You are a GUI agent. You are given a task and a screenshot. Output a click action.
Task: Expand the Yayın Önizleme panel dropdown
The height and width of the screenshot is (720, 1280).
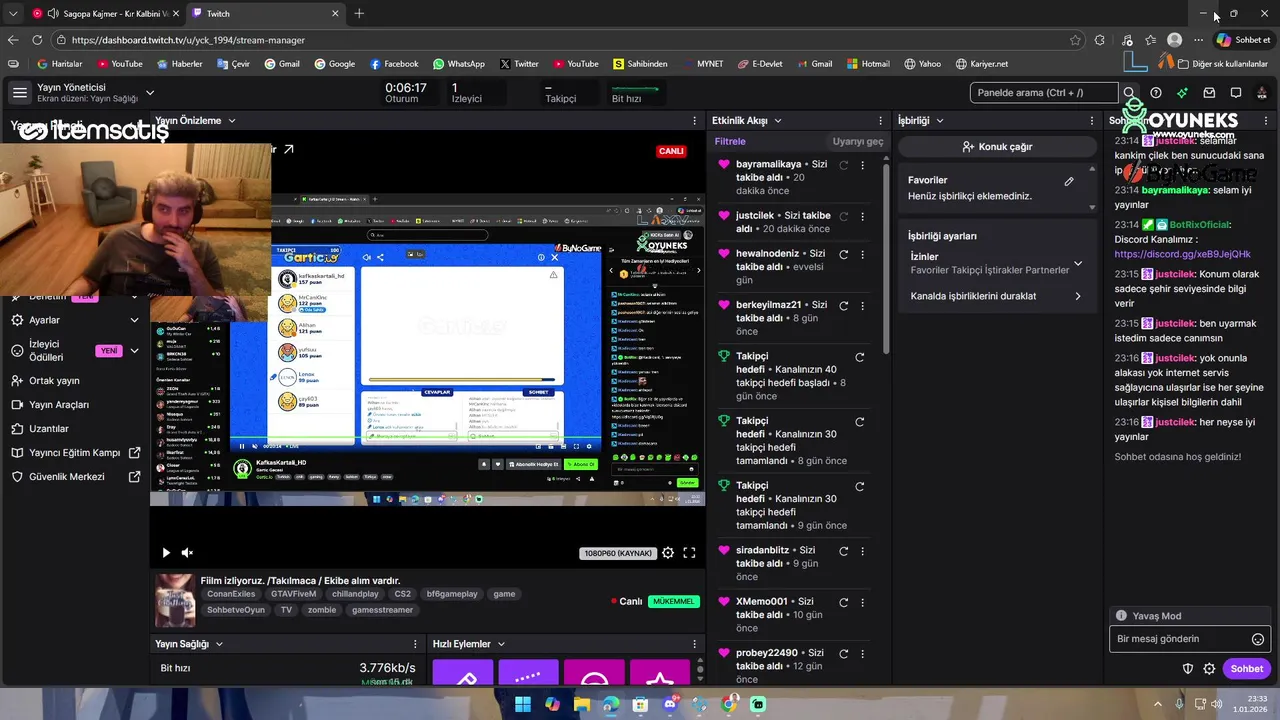click(x=231, y=121)
